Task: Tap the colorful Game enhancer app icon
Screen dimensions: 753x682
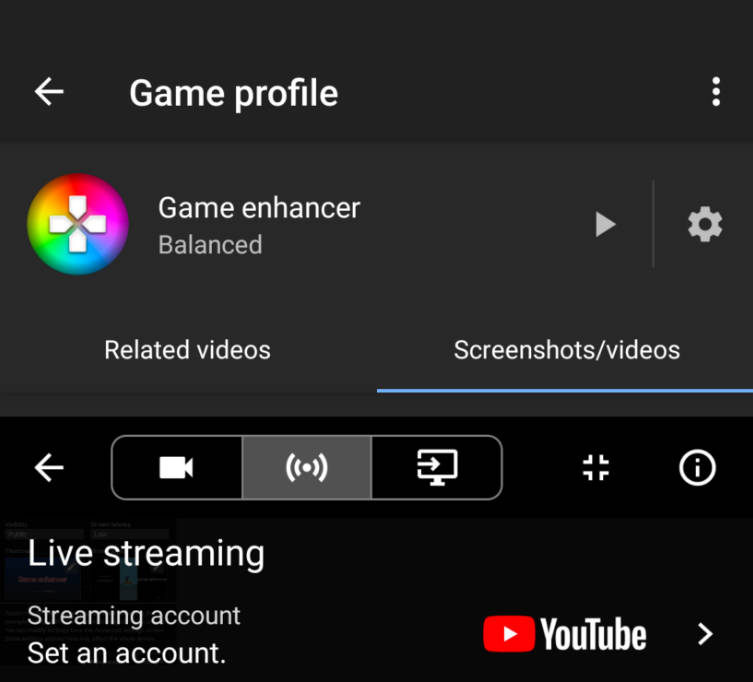Action: 78,224
